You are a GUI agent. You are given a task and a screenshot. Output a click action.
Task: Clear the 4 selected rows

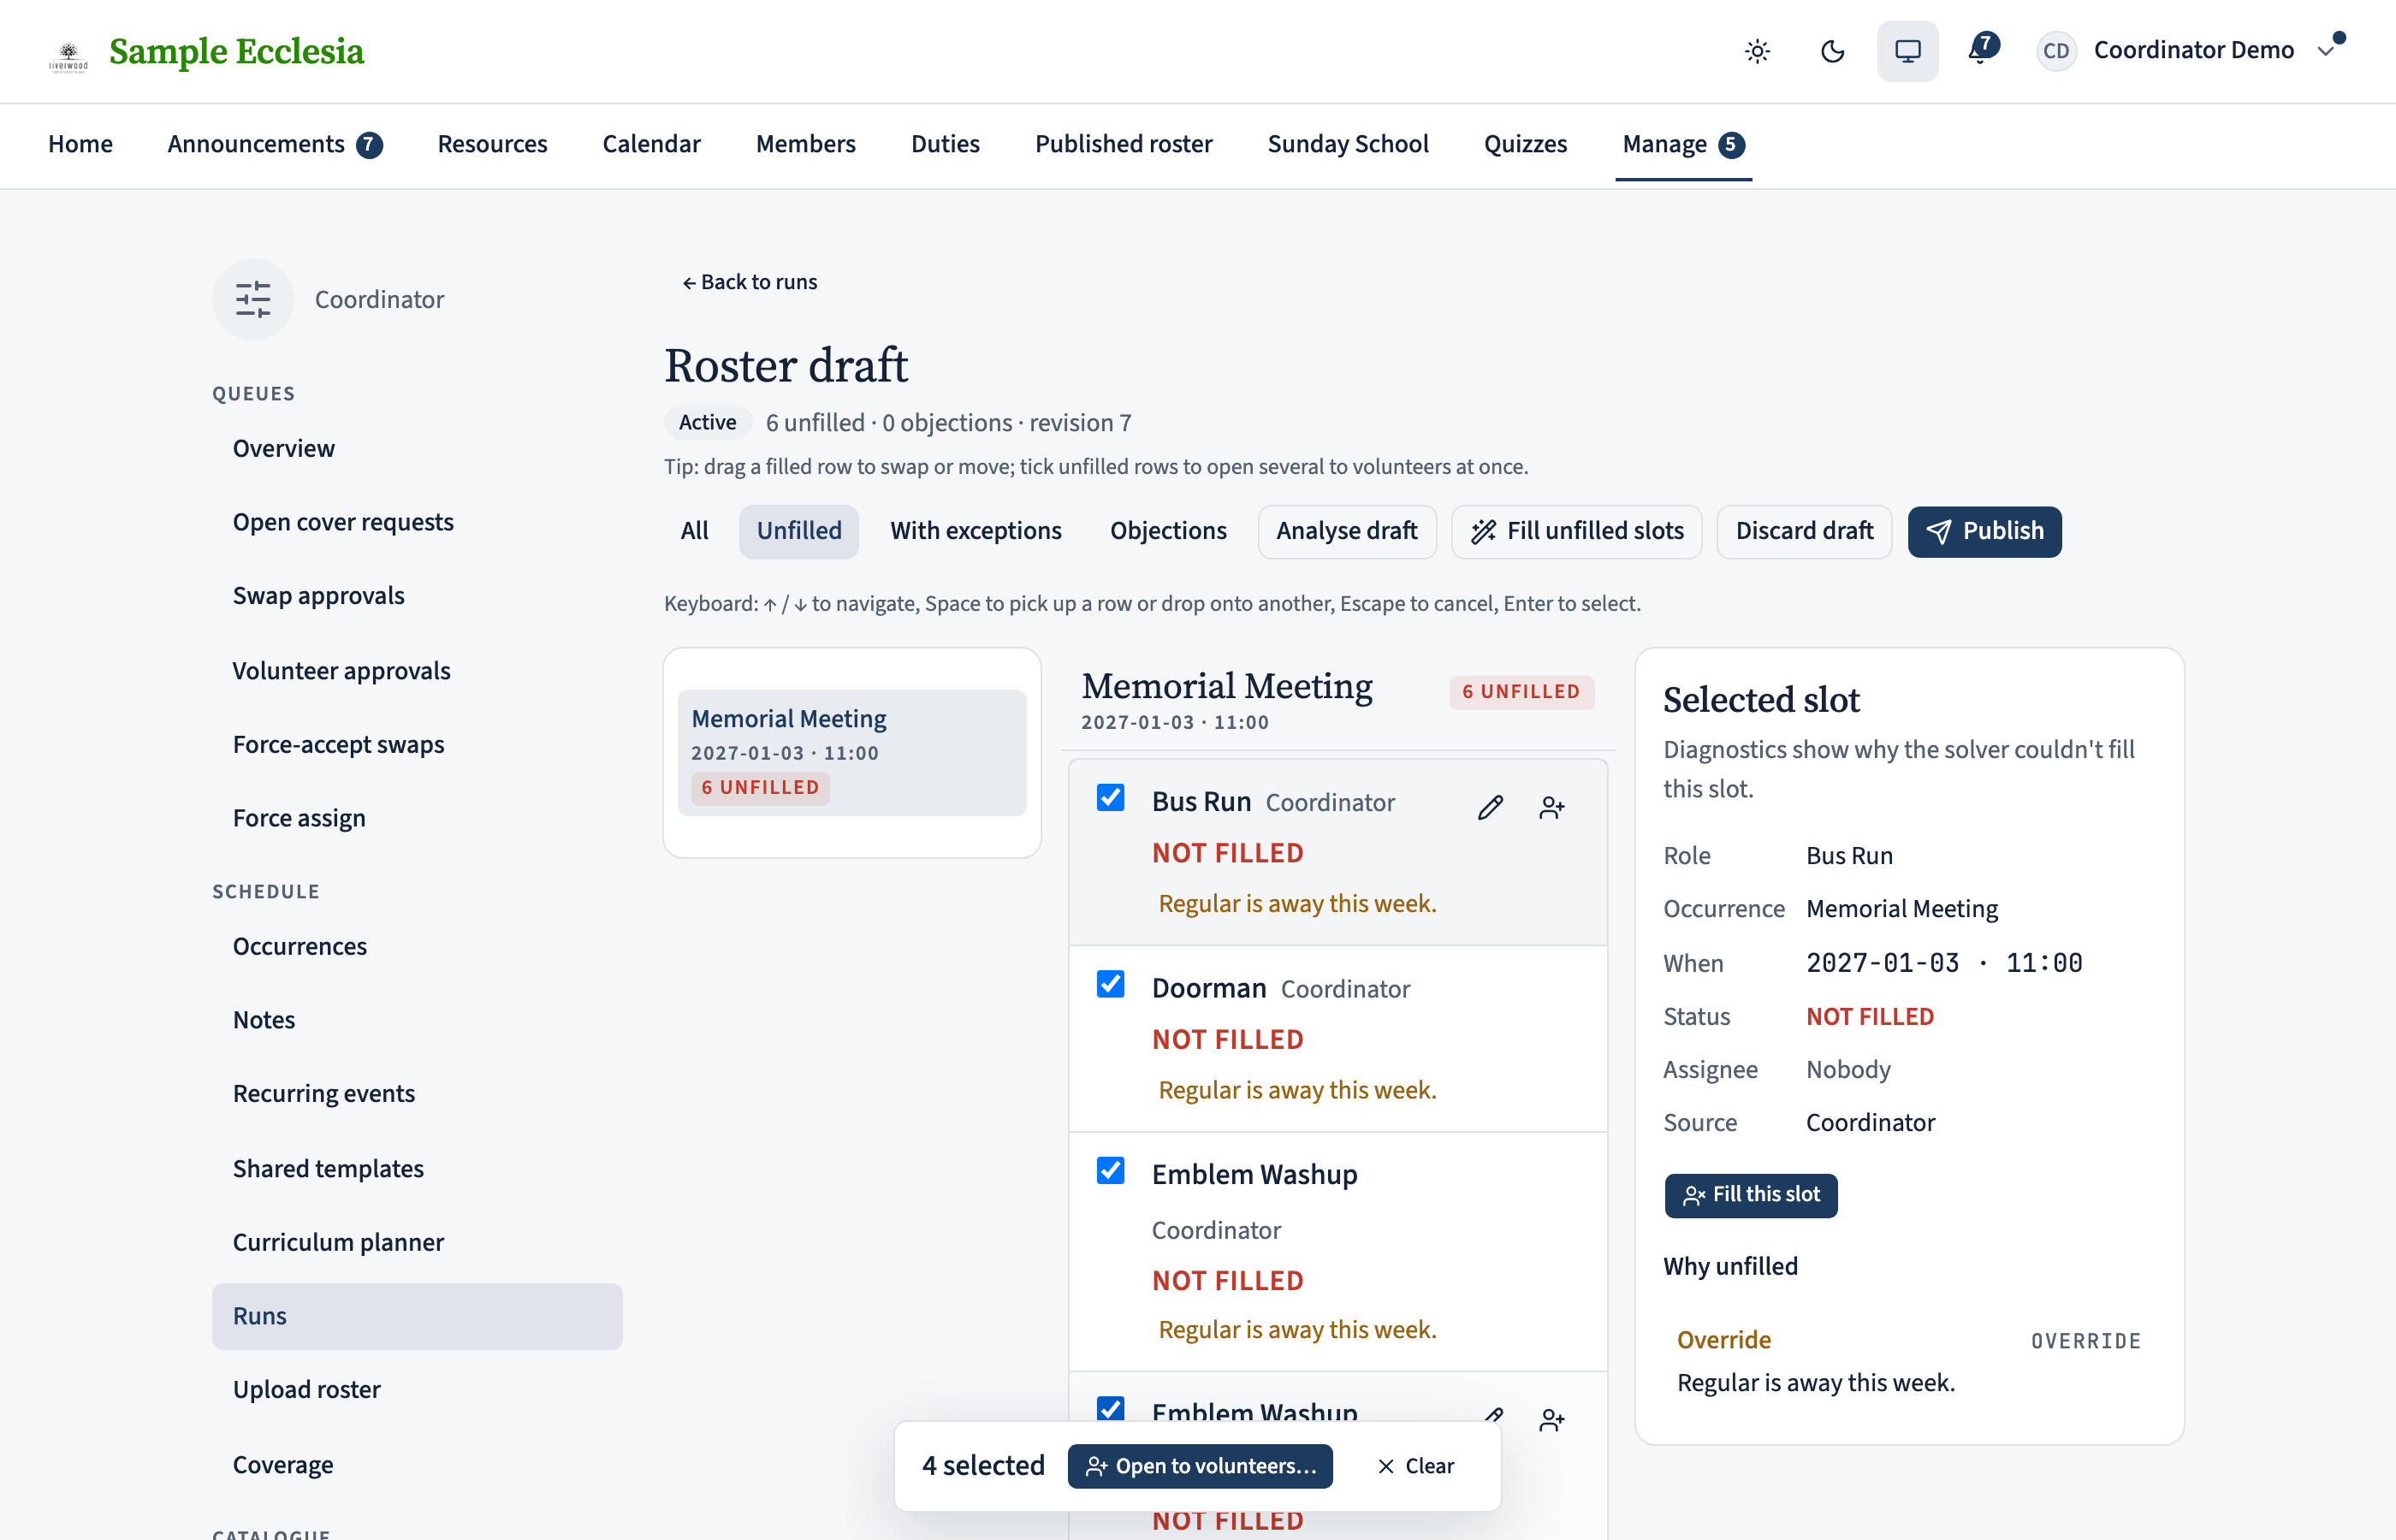tap(1416, 1466)
